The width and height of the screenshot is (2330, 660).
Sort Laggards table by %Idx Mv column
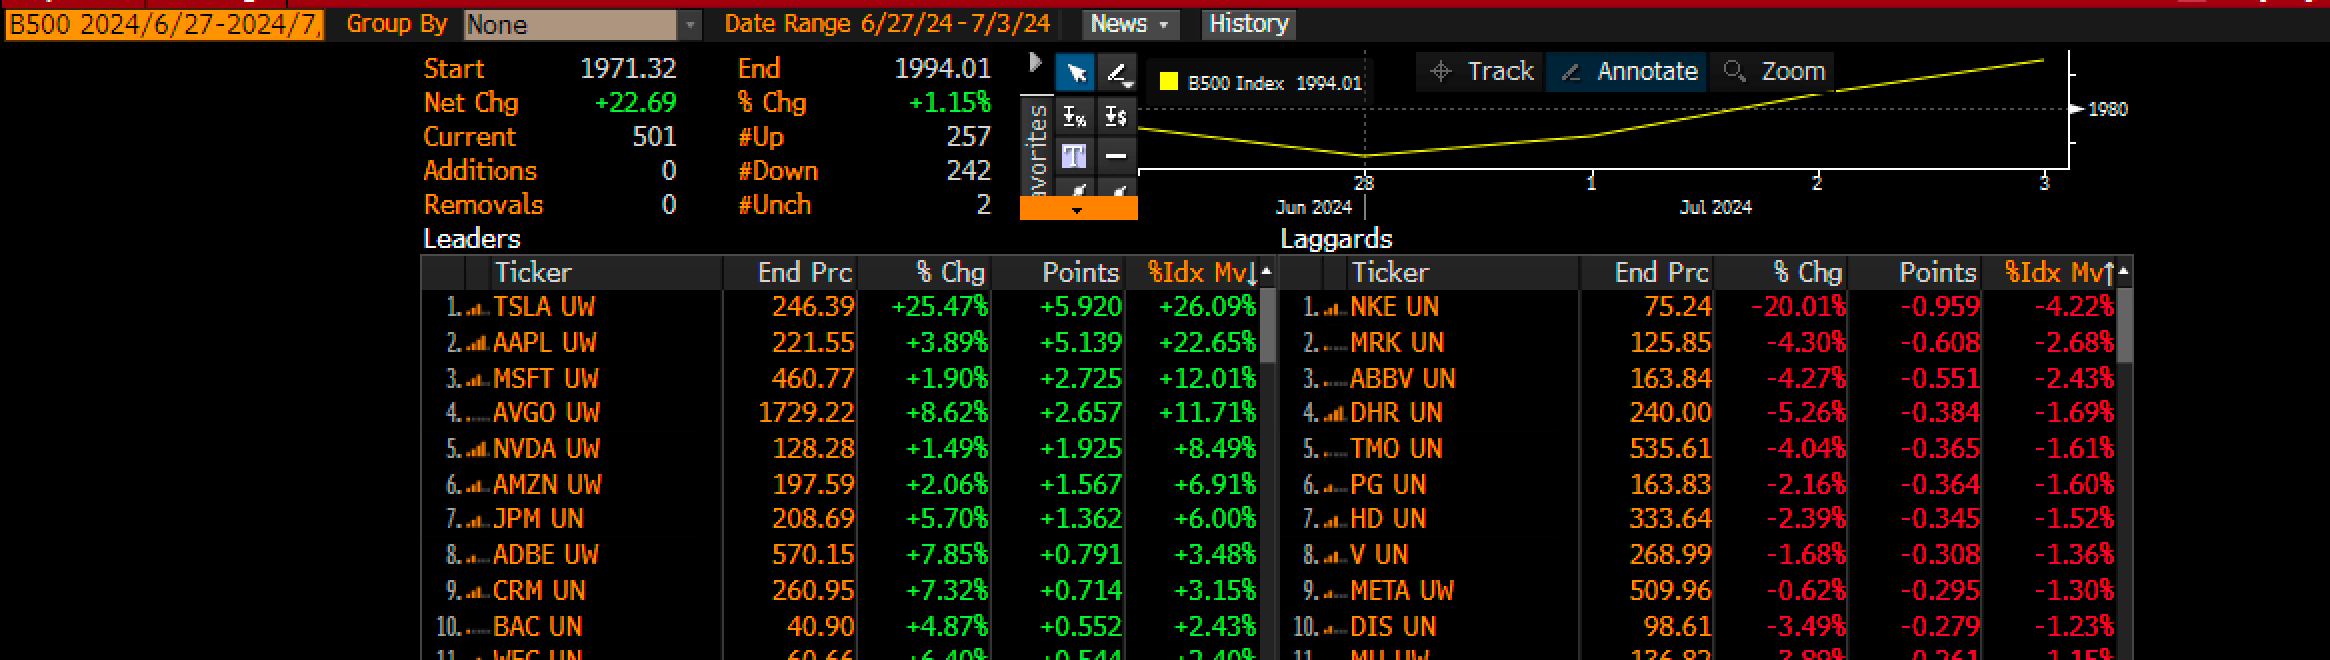(x=2050, y=273)
